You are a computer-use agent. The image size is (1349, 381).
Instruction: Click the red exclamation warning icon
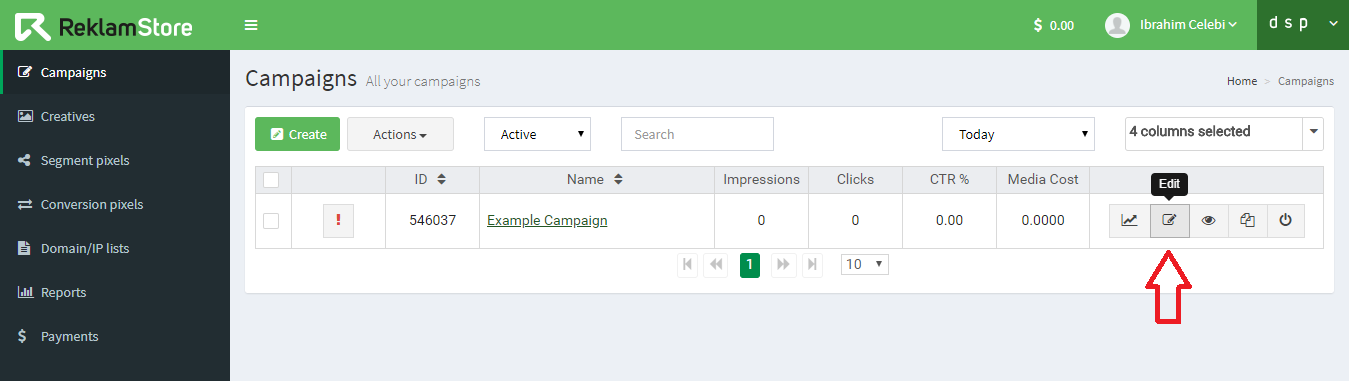[338, 220]
